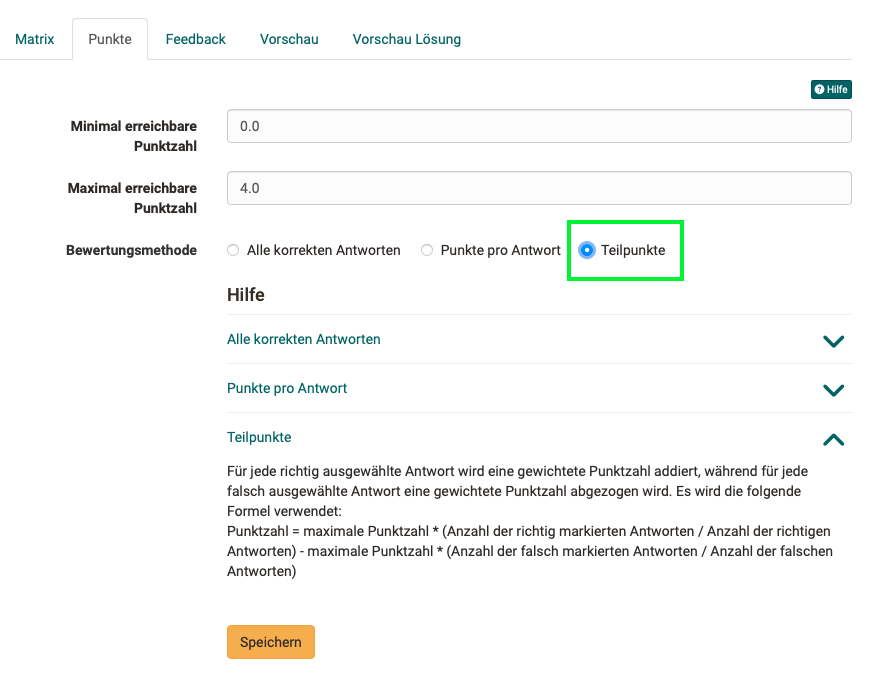Select the Punkte pro Antwort radio button
This screenshot has width=870, height=675.
click(427, 250)
